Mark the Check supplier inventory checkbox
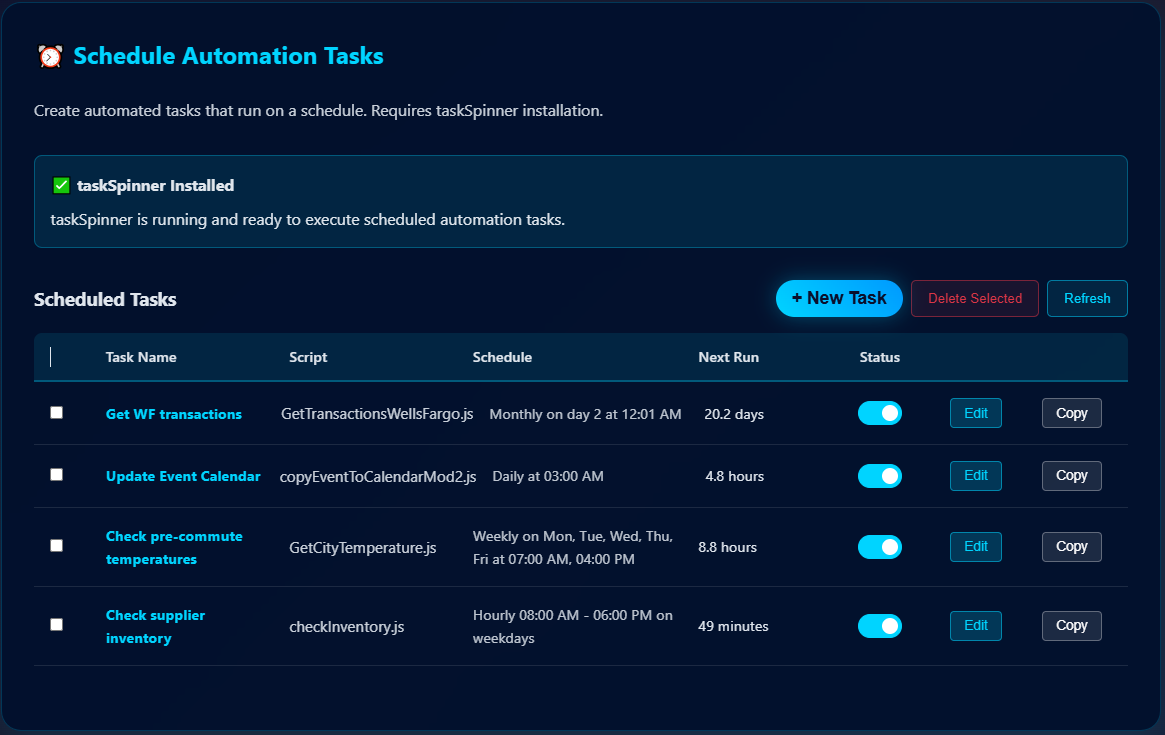 point(56,624)
